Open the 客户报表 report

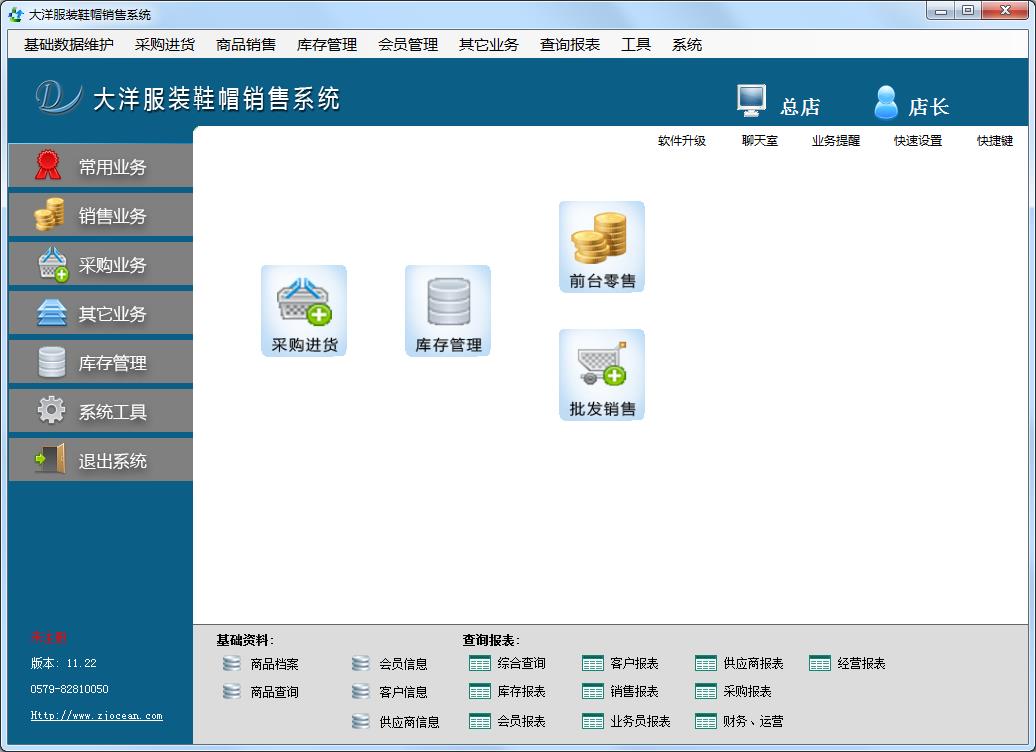pyautogui.click(x=620, y=663)
